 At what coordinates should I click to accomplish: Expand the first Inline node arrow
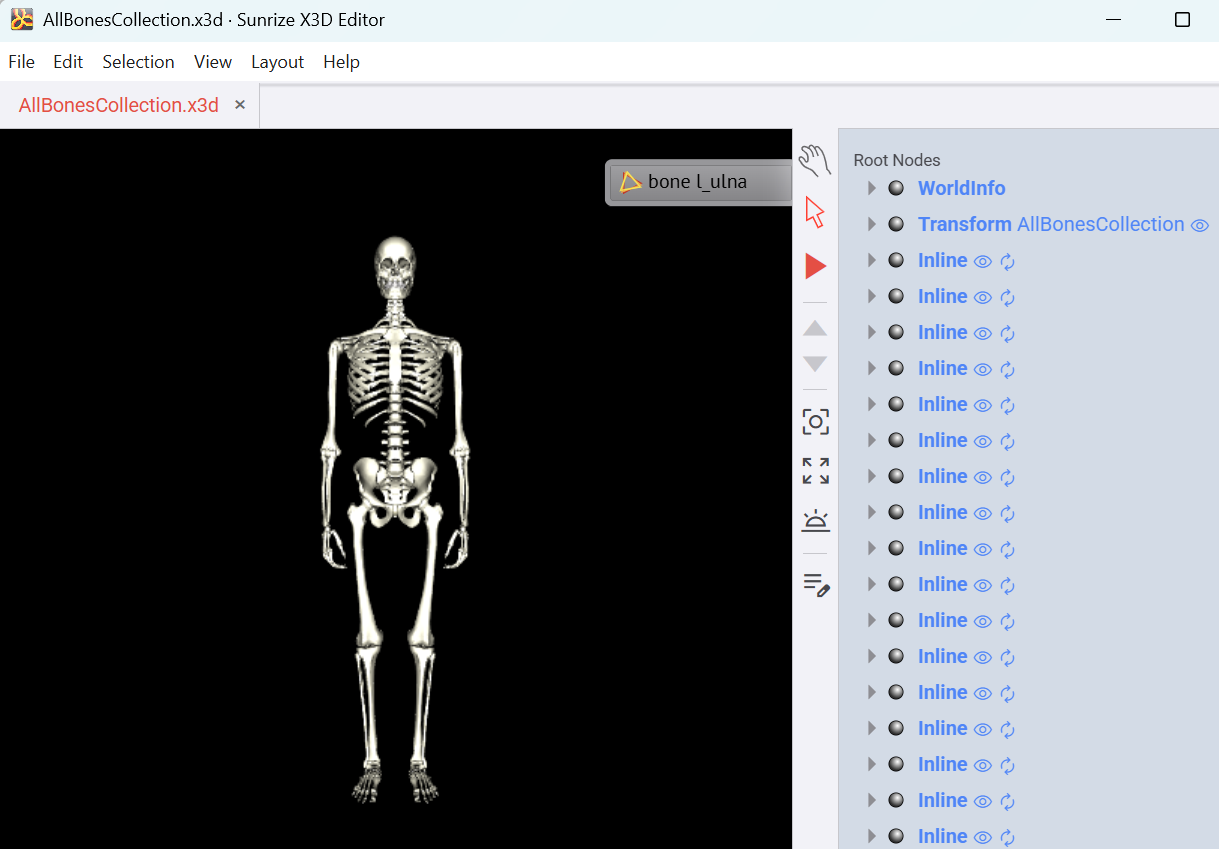click(x=871, y=260)
